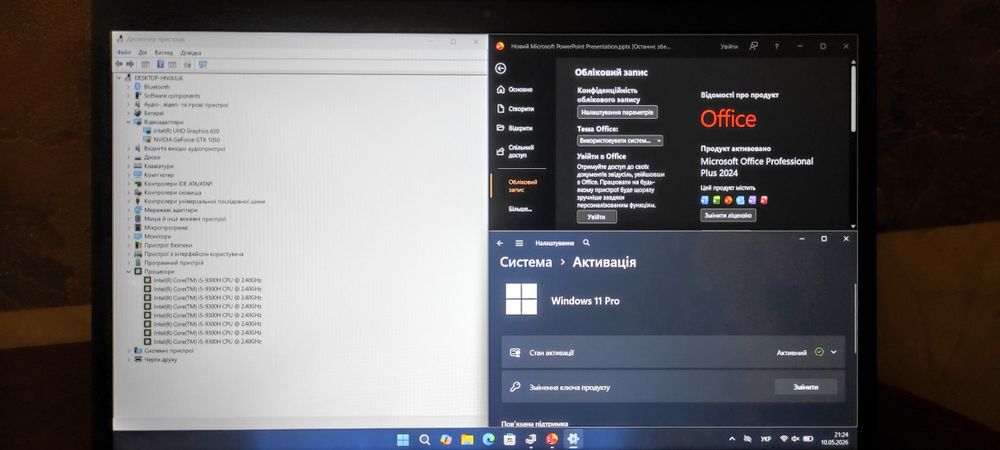1000x450 pixels.
Task: Expand the Клавіатури device category
Action: click(128, 166)
